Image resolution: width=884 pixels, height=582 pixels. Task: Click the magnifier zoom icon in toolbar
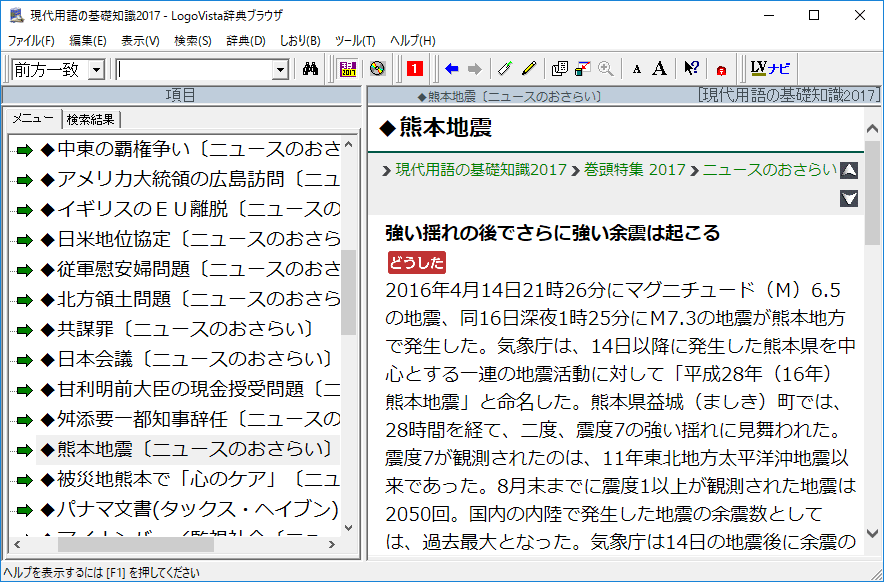click(605, 69)
